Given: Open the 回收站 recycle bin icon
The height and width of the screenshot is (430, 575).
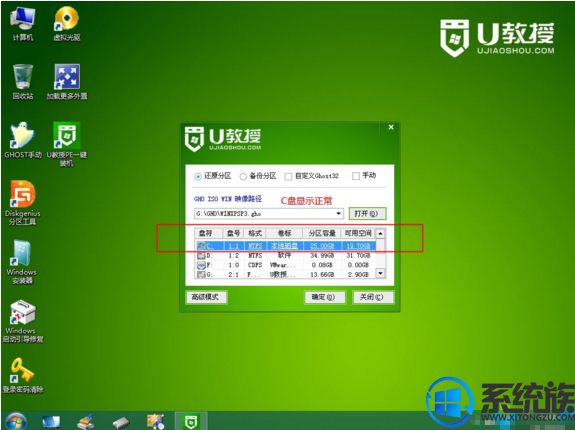Looking at the screenshot, I should click(x=23, y=82).
